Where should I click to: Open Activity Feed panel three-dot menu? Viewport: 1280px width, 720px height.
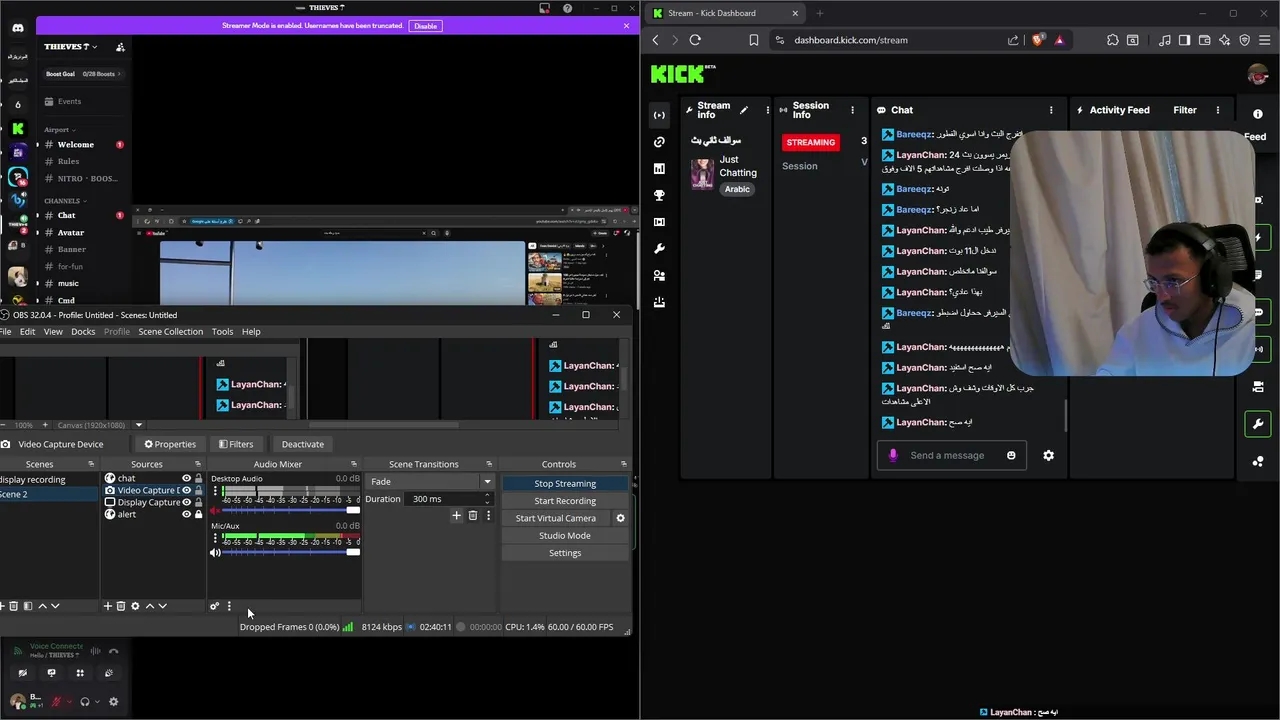(1217, 110)
